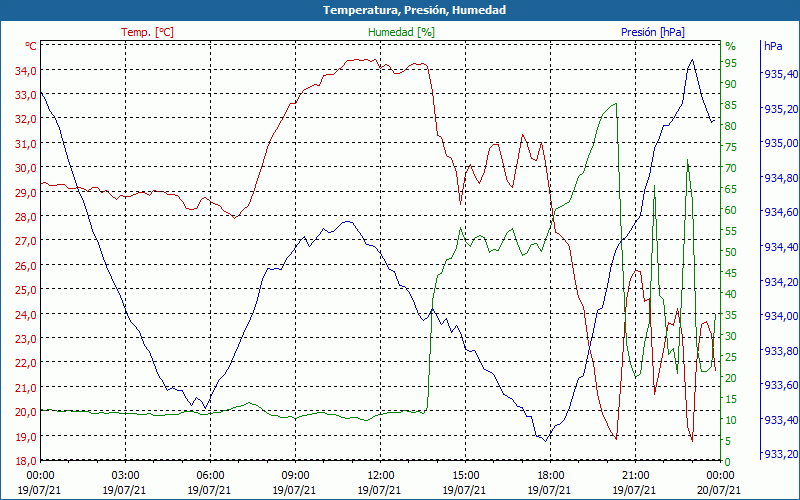Click the "933,80" pressure axis value
This screenshot has width=800, height=500.
(781, 351)
